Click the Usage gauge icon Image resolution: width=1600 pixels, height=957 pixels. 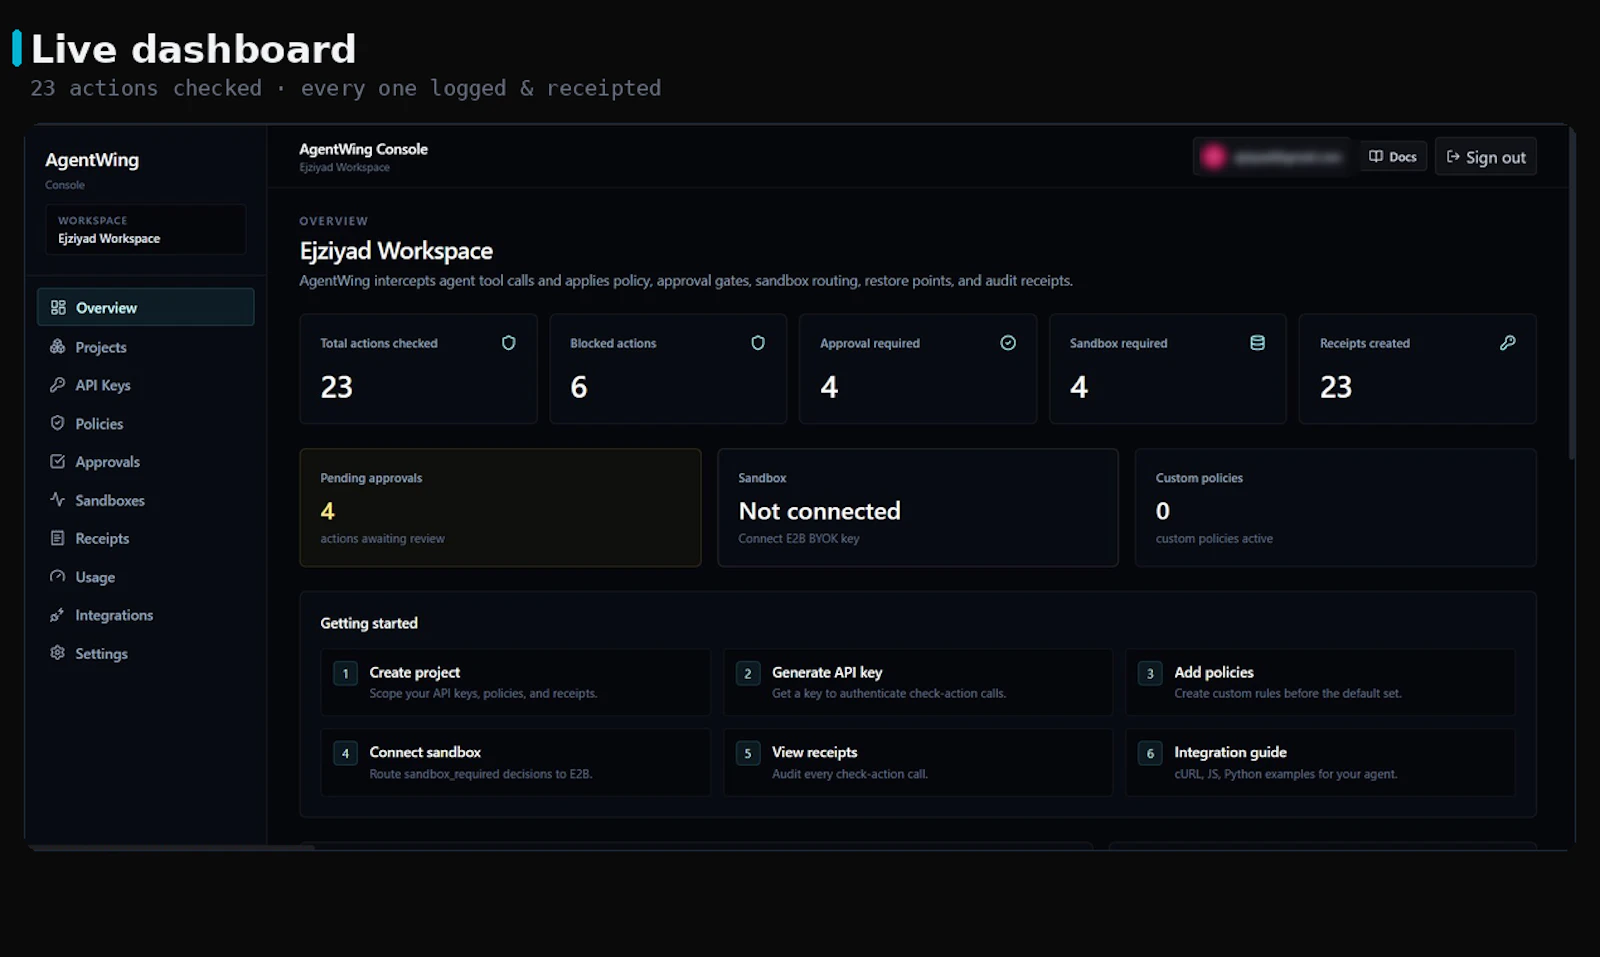point(58,576)
